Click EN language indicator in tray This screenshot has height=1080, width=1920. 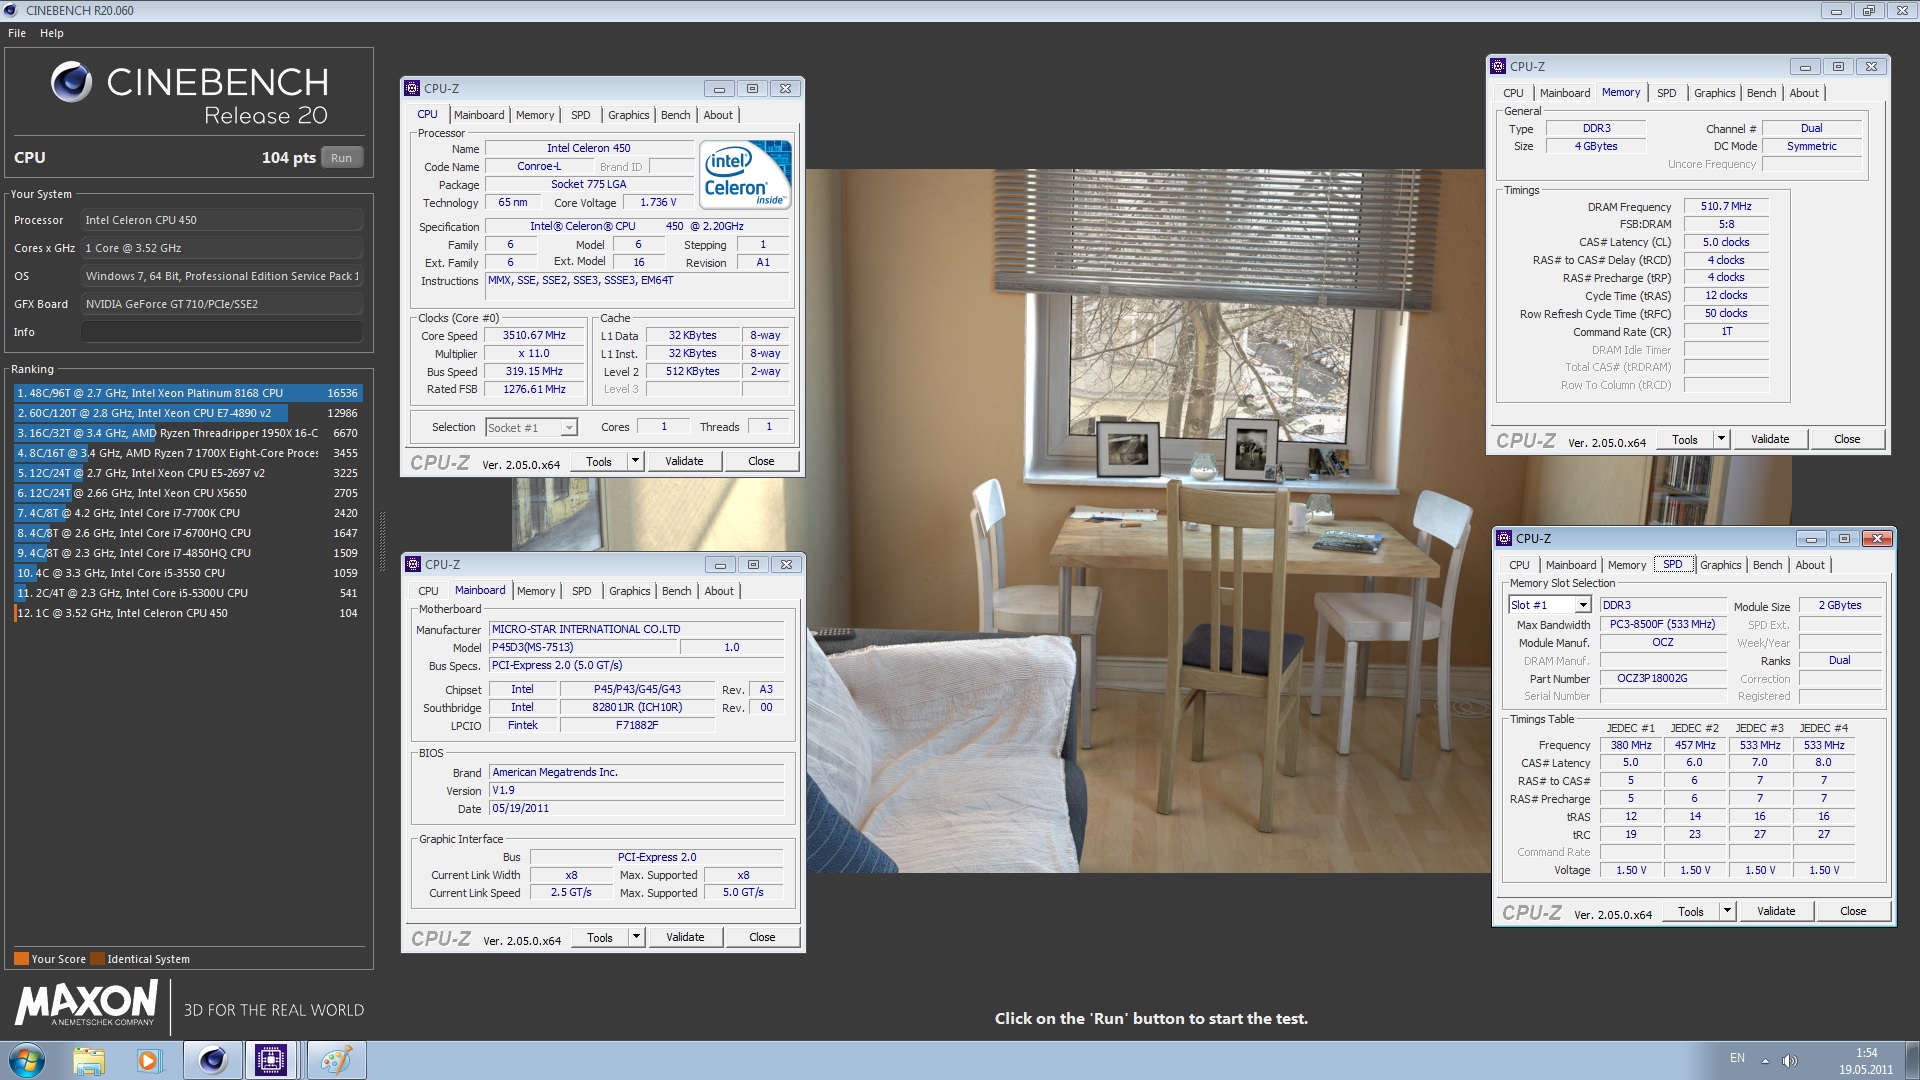tap(1737, 1059)
